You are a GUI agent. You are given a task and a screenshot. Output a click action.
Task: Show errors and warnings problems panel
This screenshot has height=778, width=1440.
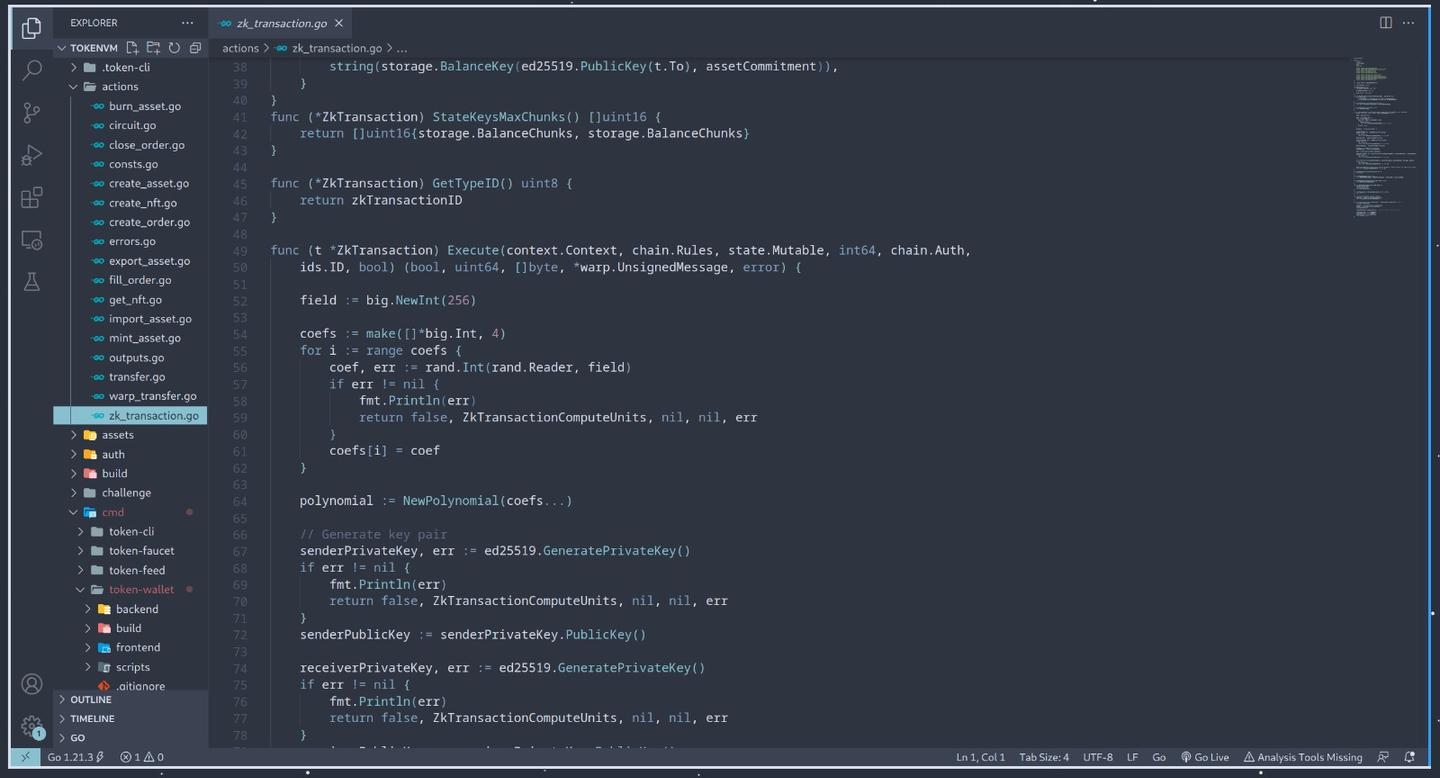click(142, 757)
